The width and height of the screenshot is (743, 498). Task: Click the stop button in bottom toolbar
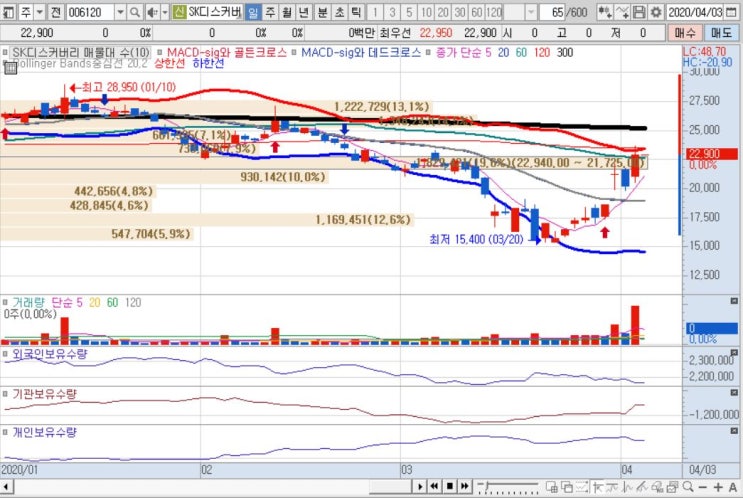point(450,486)
